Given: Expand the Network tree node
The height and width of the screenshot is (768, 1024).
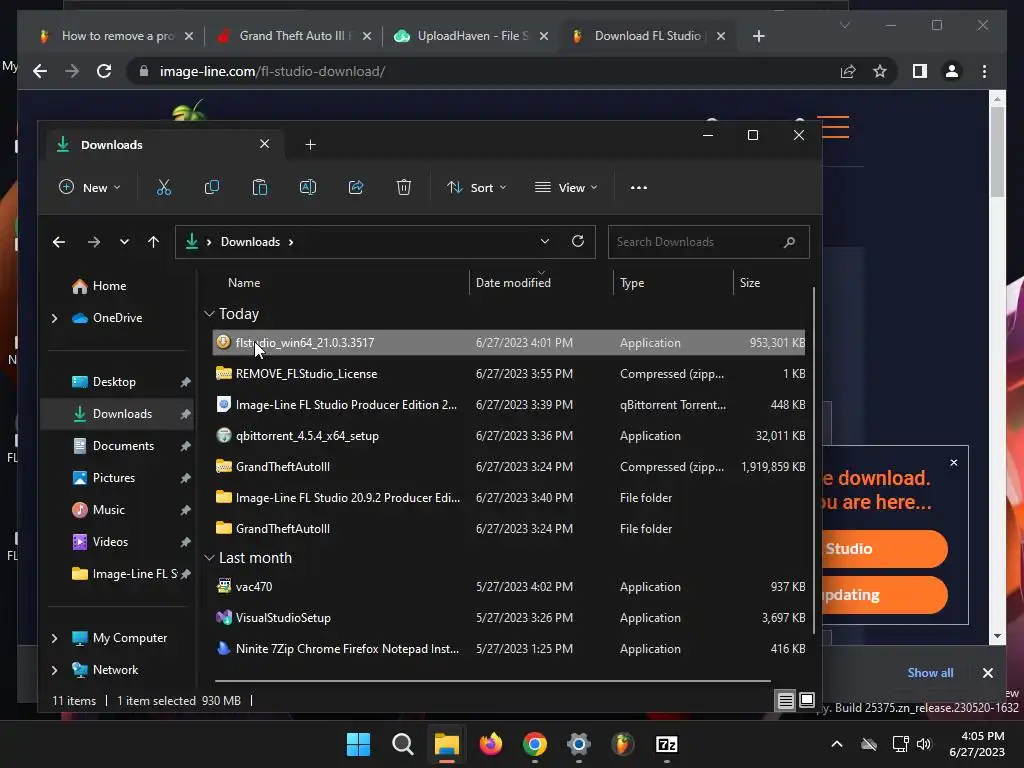Looking at the screenshot, I should click(x=55, y=670).
